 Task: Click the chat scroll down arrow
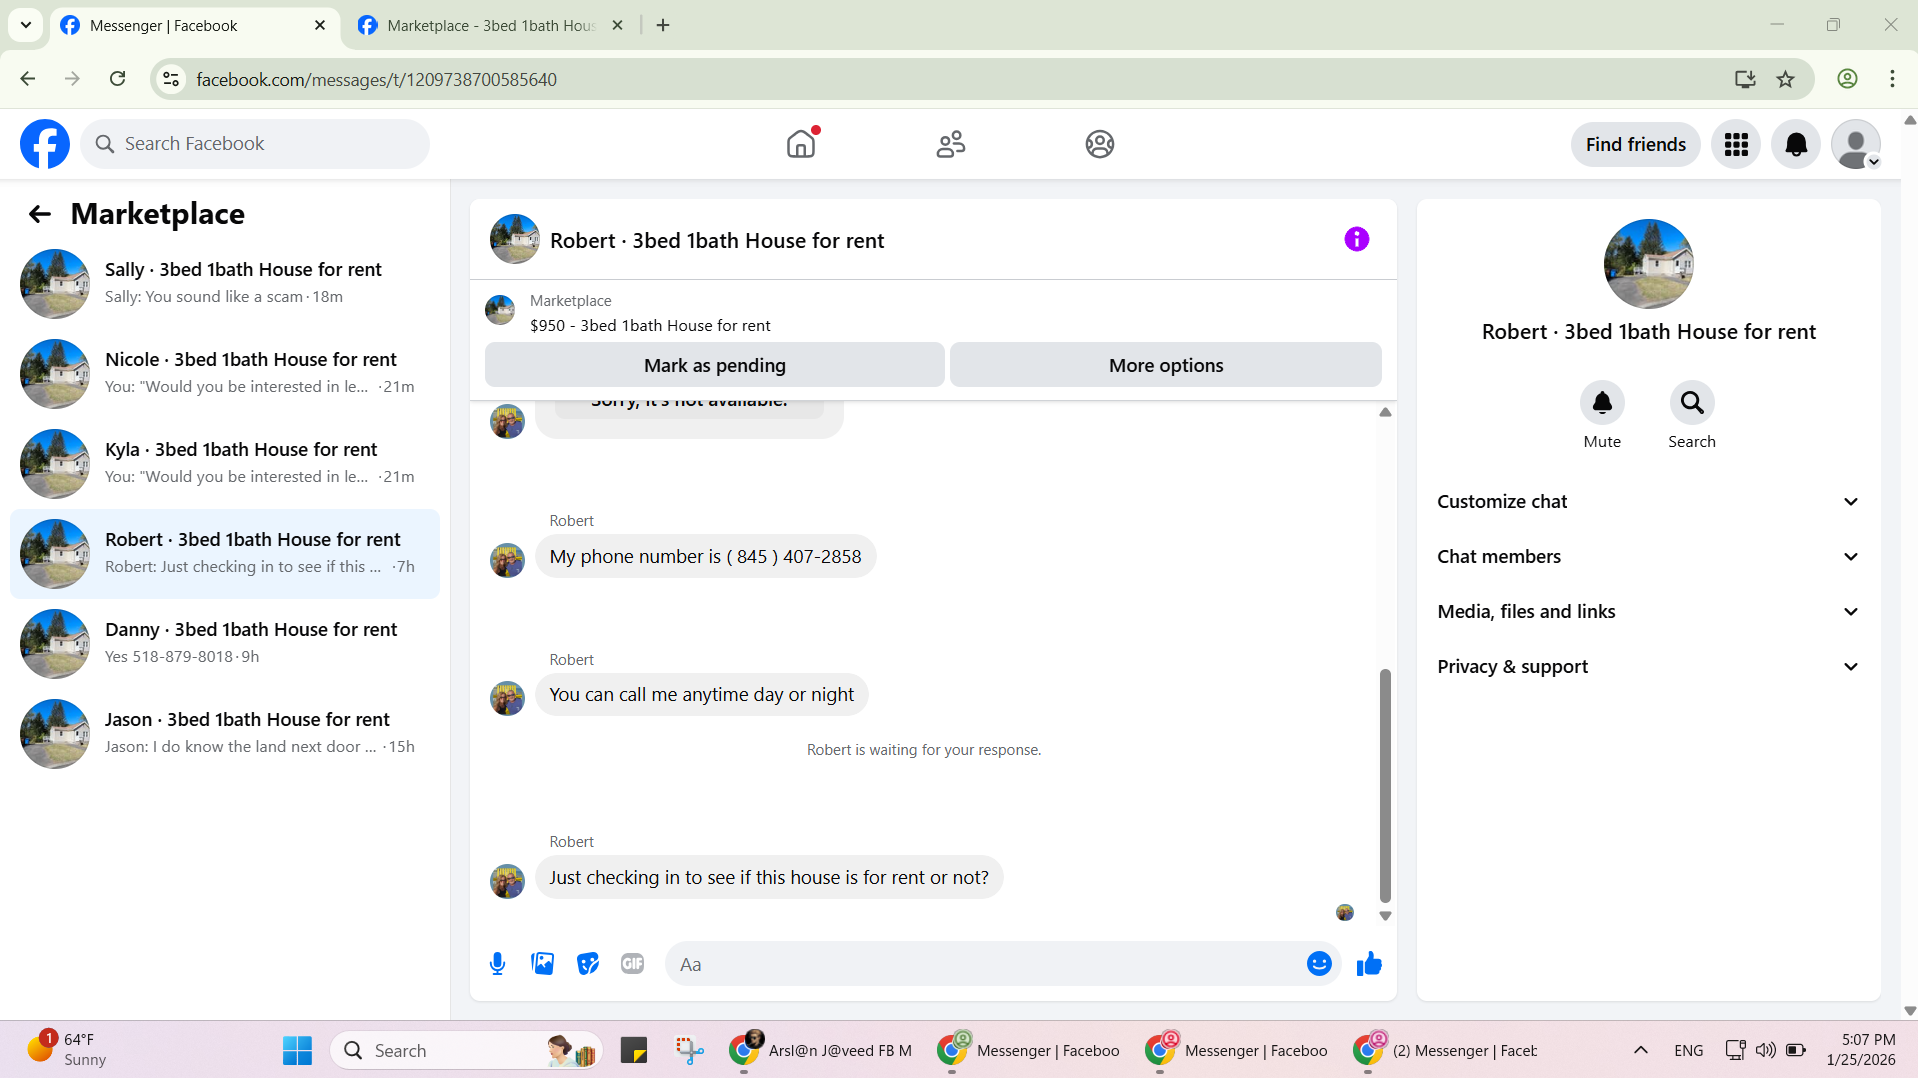click(1385, 916)
